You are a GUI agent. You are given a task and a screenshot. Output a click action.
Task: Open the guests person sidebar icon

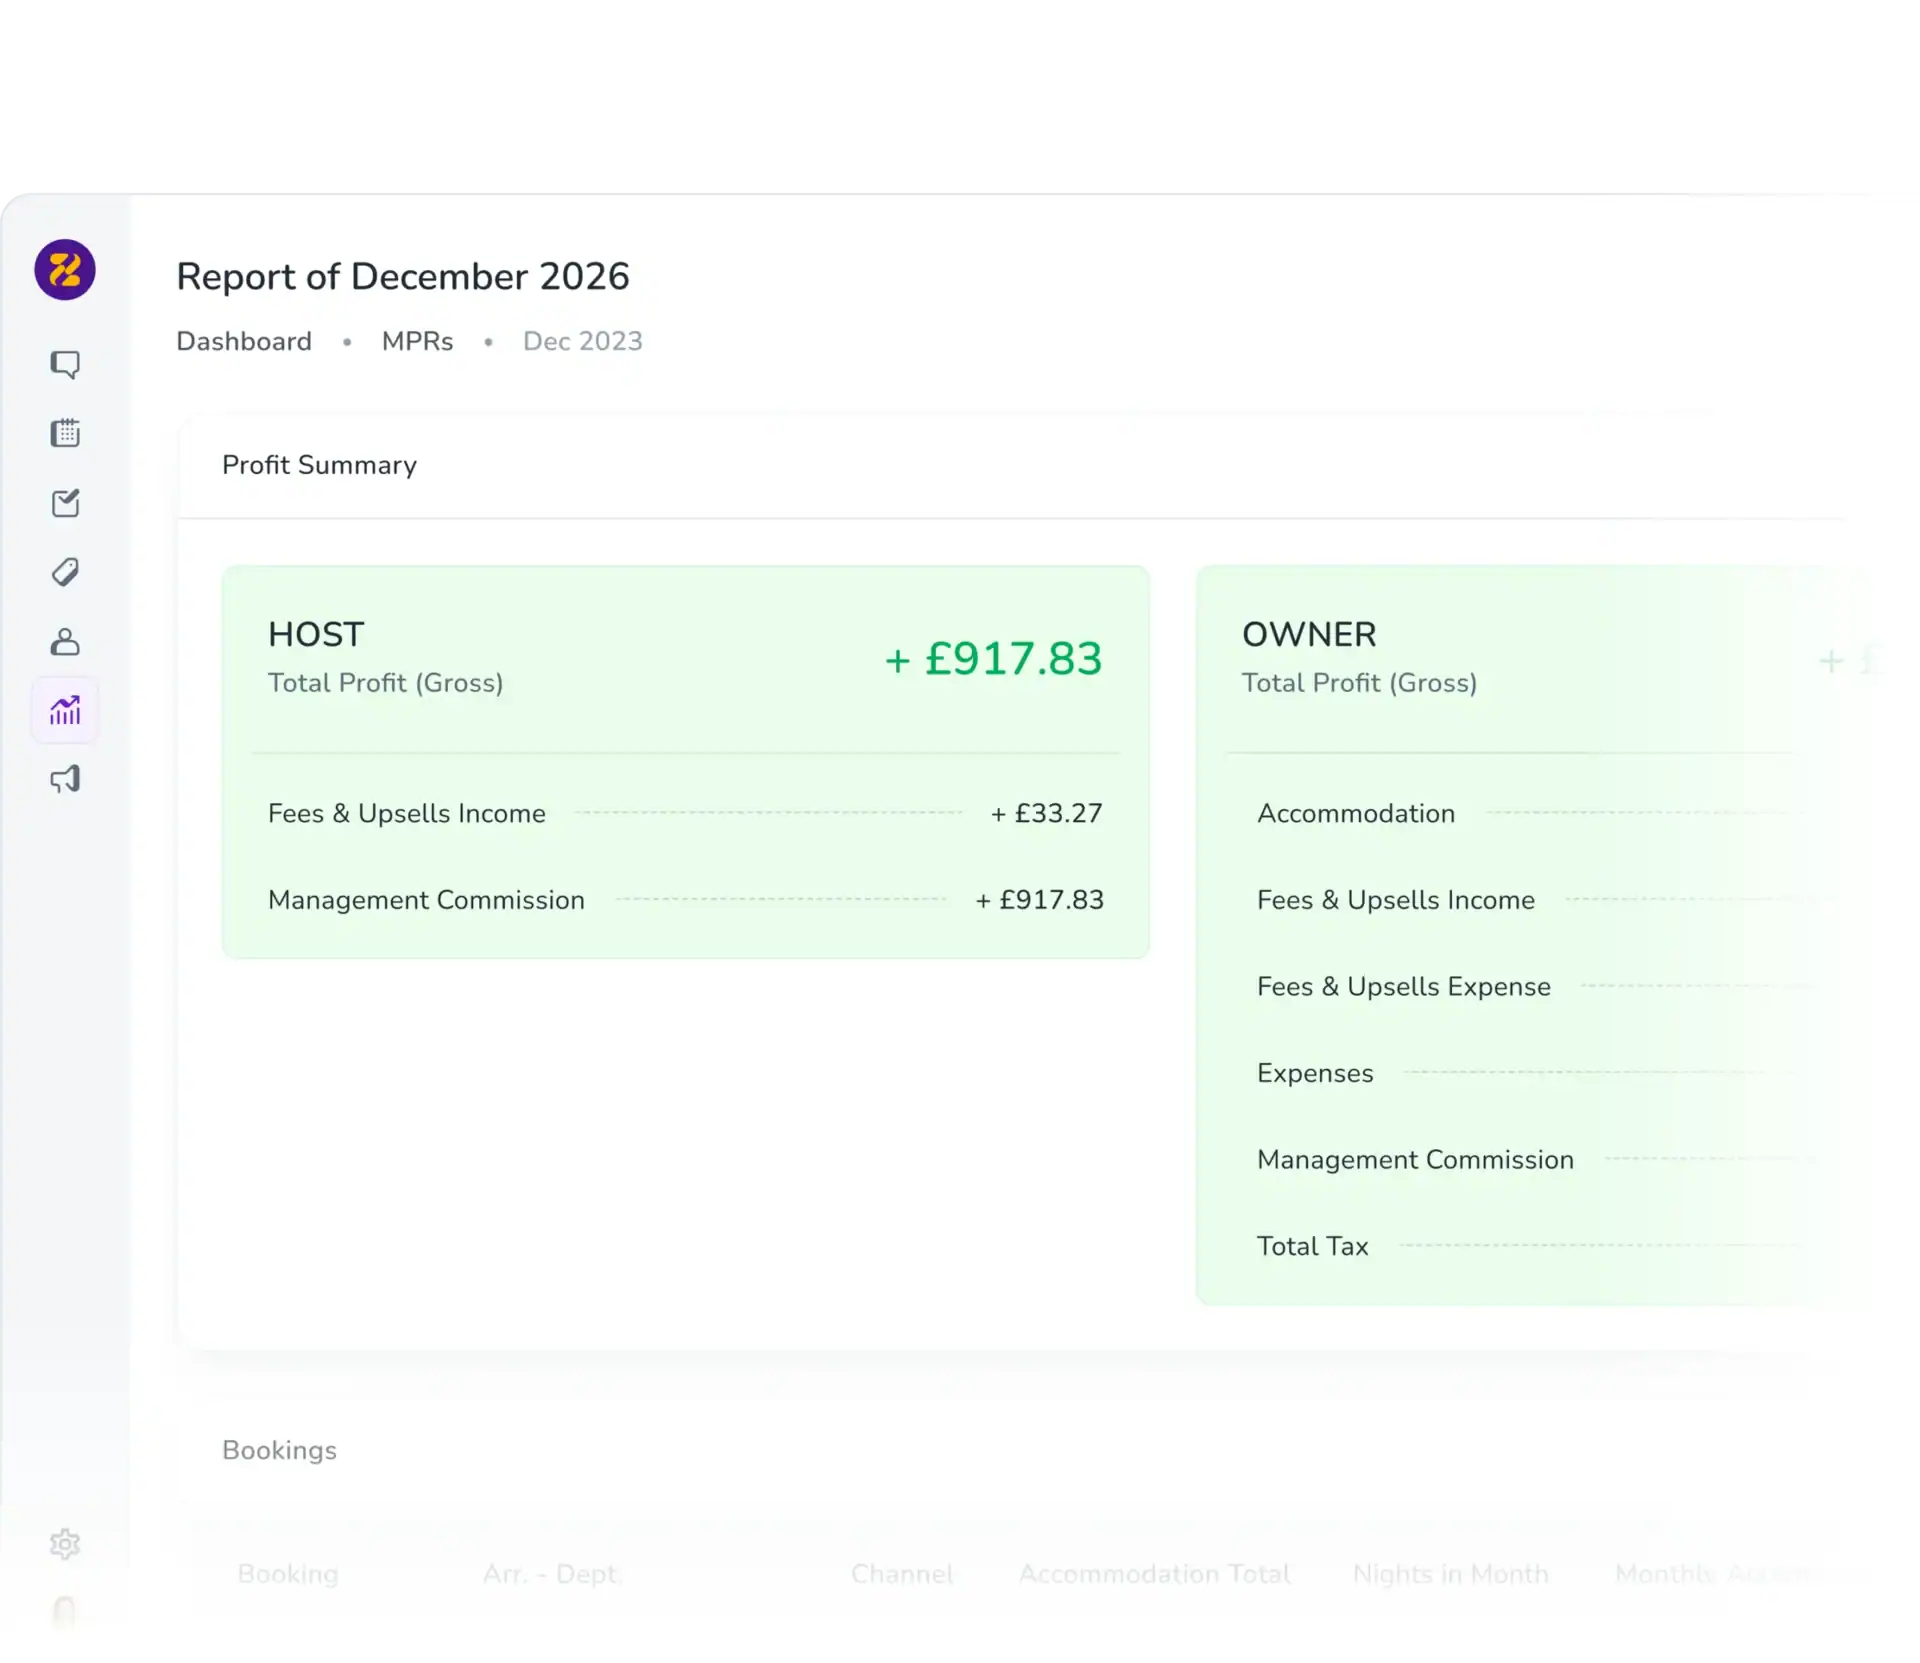[x=65, y=641]
